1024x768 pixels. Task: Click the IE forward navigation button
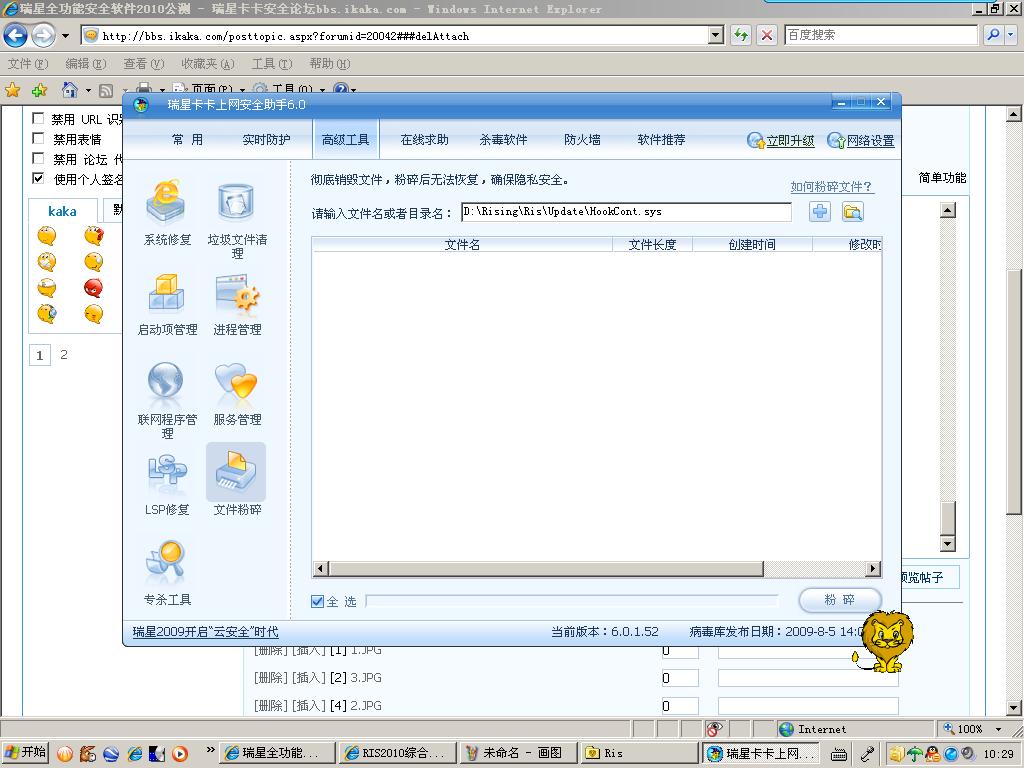43,35
